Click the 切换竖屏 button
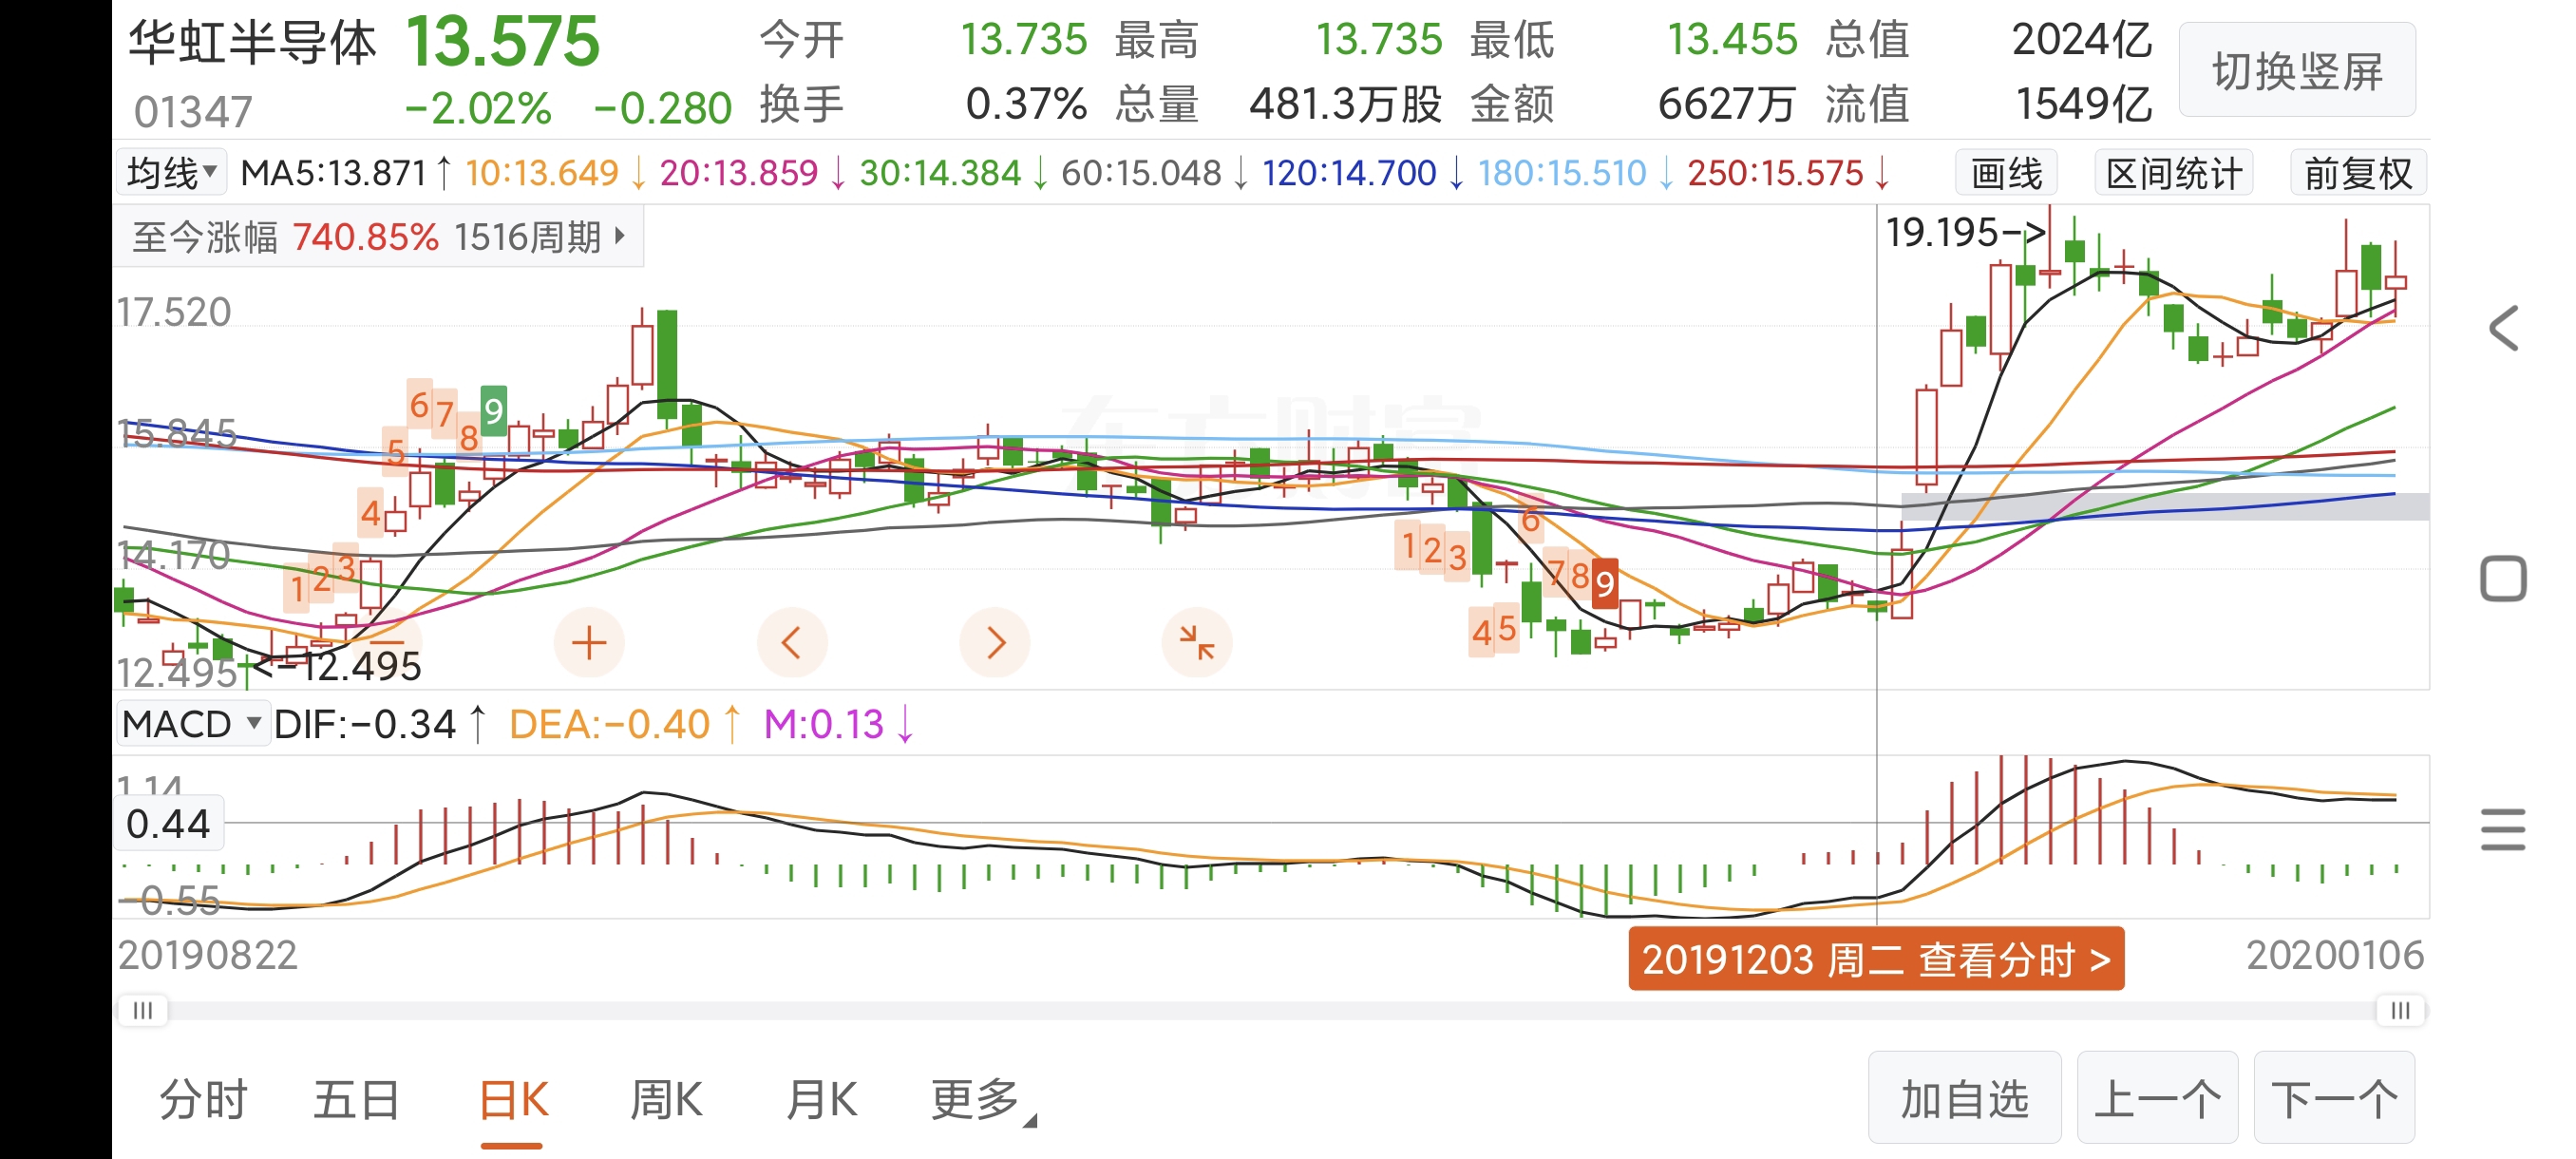The height and width of the screenshot is (1159, 2576). (x=2297, y=72)
